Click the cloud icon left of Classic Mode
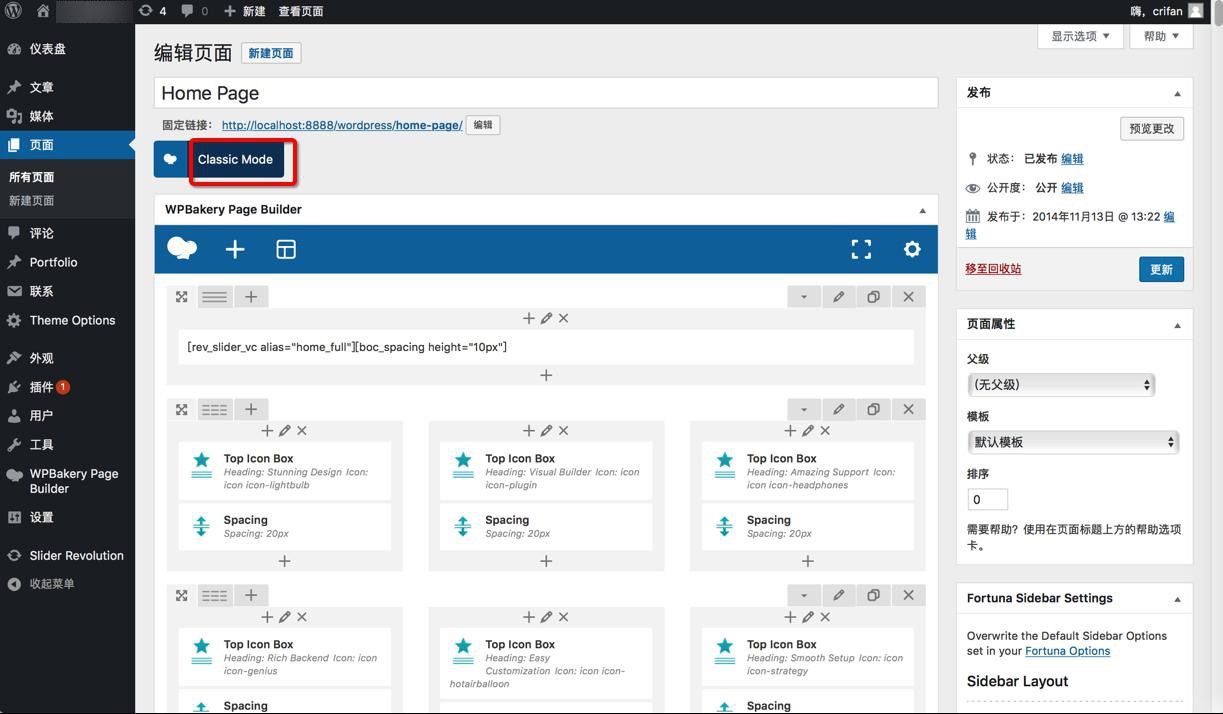The height and width of the screenshot is (714, 1223). [170, 159]
